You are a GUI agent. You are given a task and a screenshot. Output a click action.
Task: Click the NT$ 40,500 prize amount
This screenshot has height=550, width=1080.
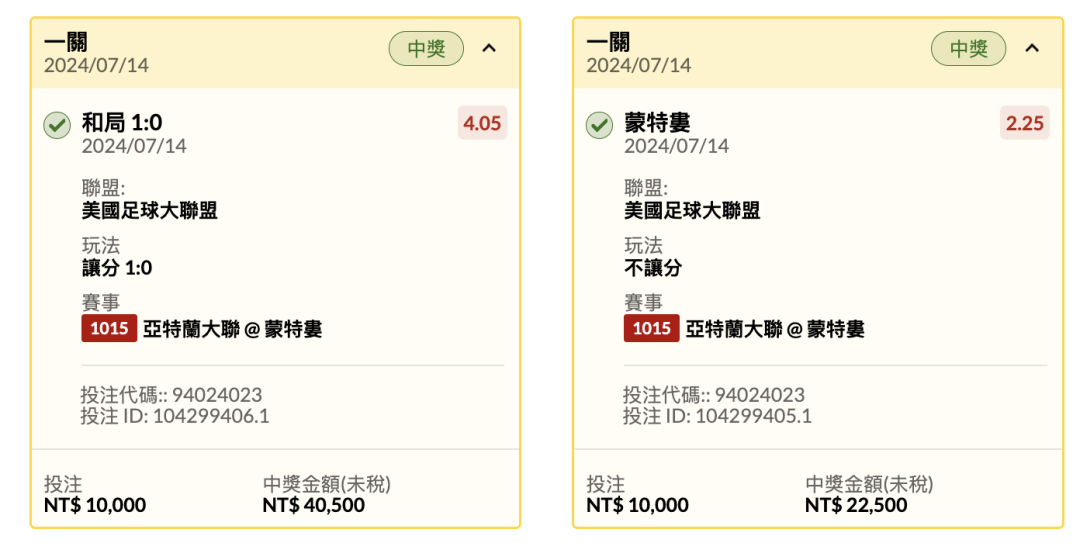[x=314, y=505]
